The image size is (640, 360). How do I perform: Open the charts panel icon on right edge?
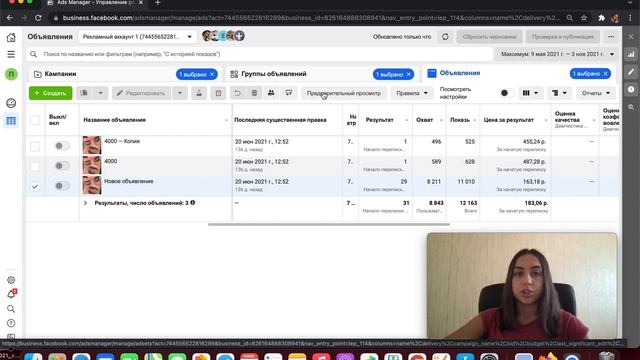[x=631, y=54]
